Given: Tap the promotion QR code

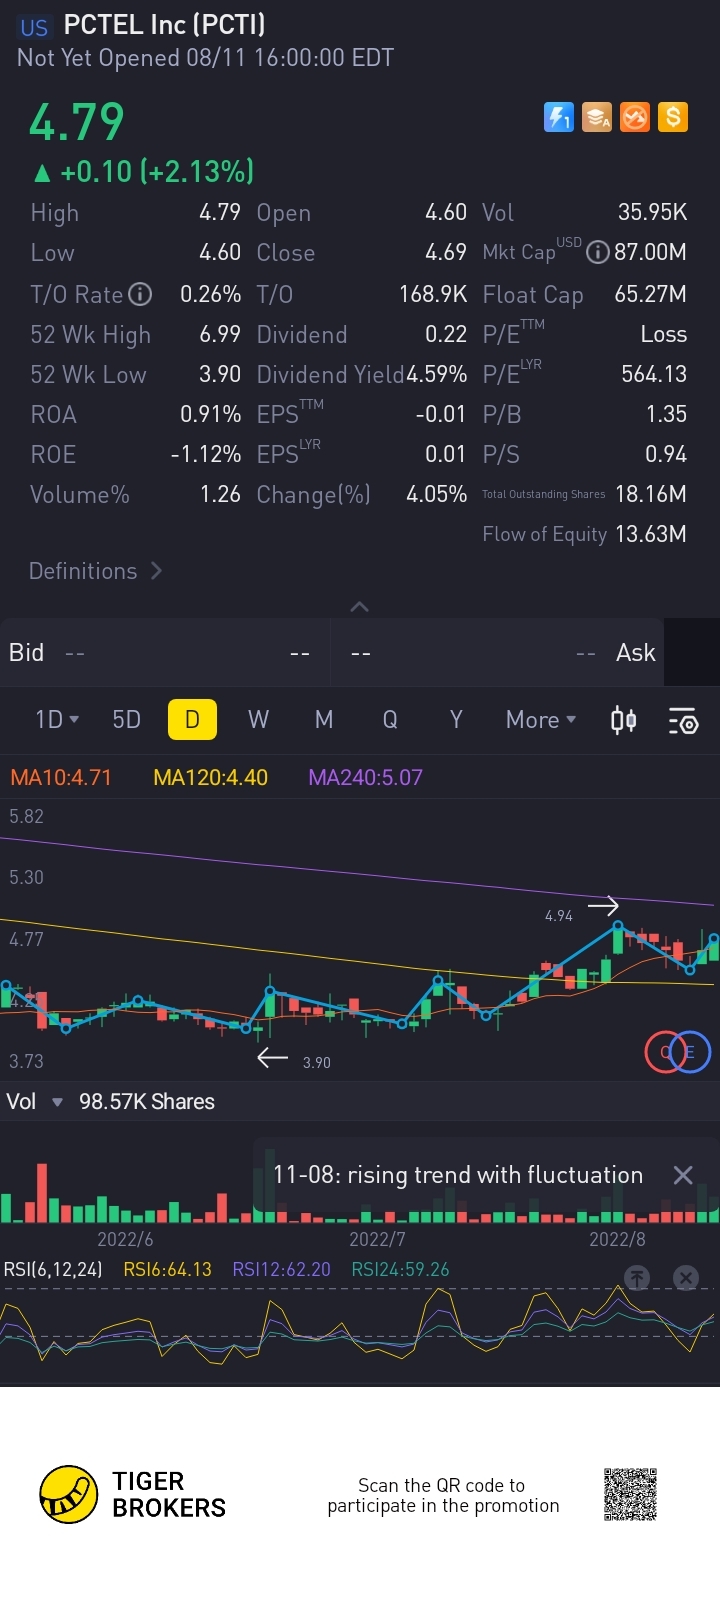Looking at the screenshot, I should [630, 1494].
